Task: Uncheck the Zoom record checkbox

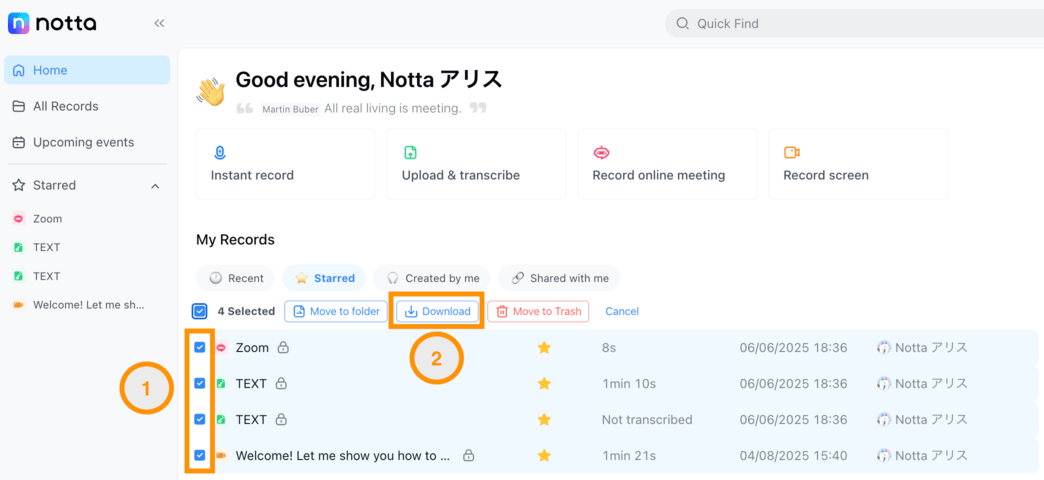Action: pyautogui.click(x=199, y=347)
